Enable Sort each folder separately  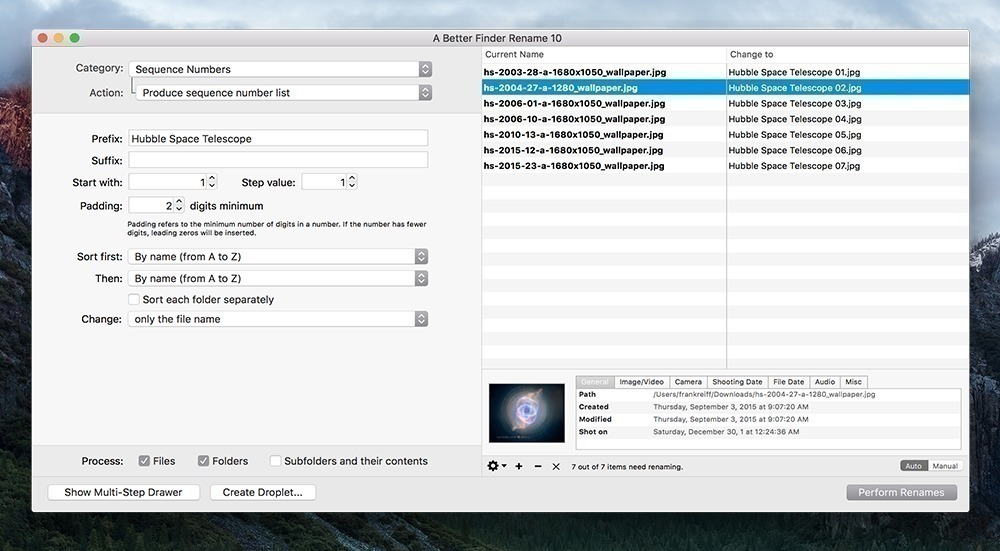coord(134,299)
